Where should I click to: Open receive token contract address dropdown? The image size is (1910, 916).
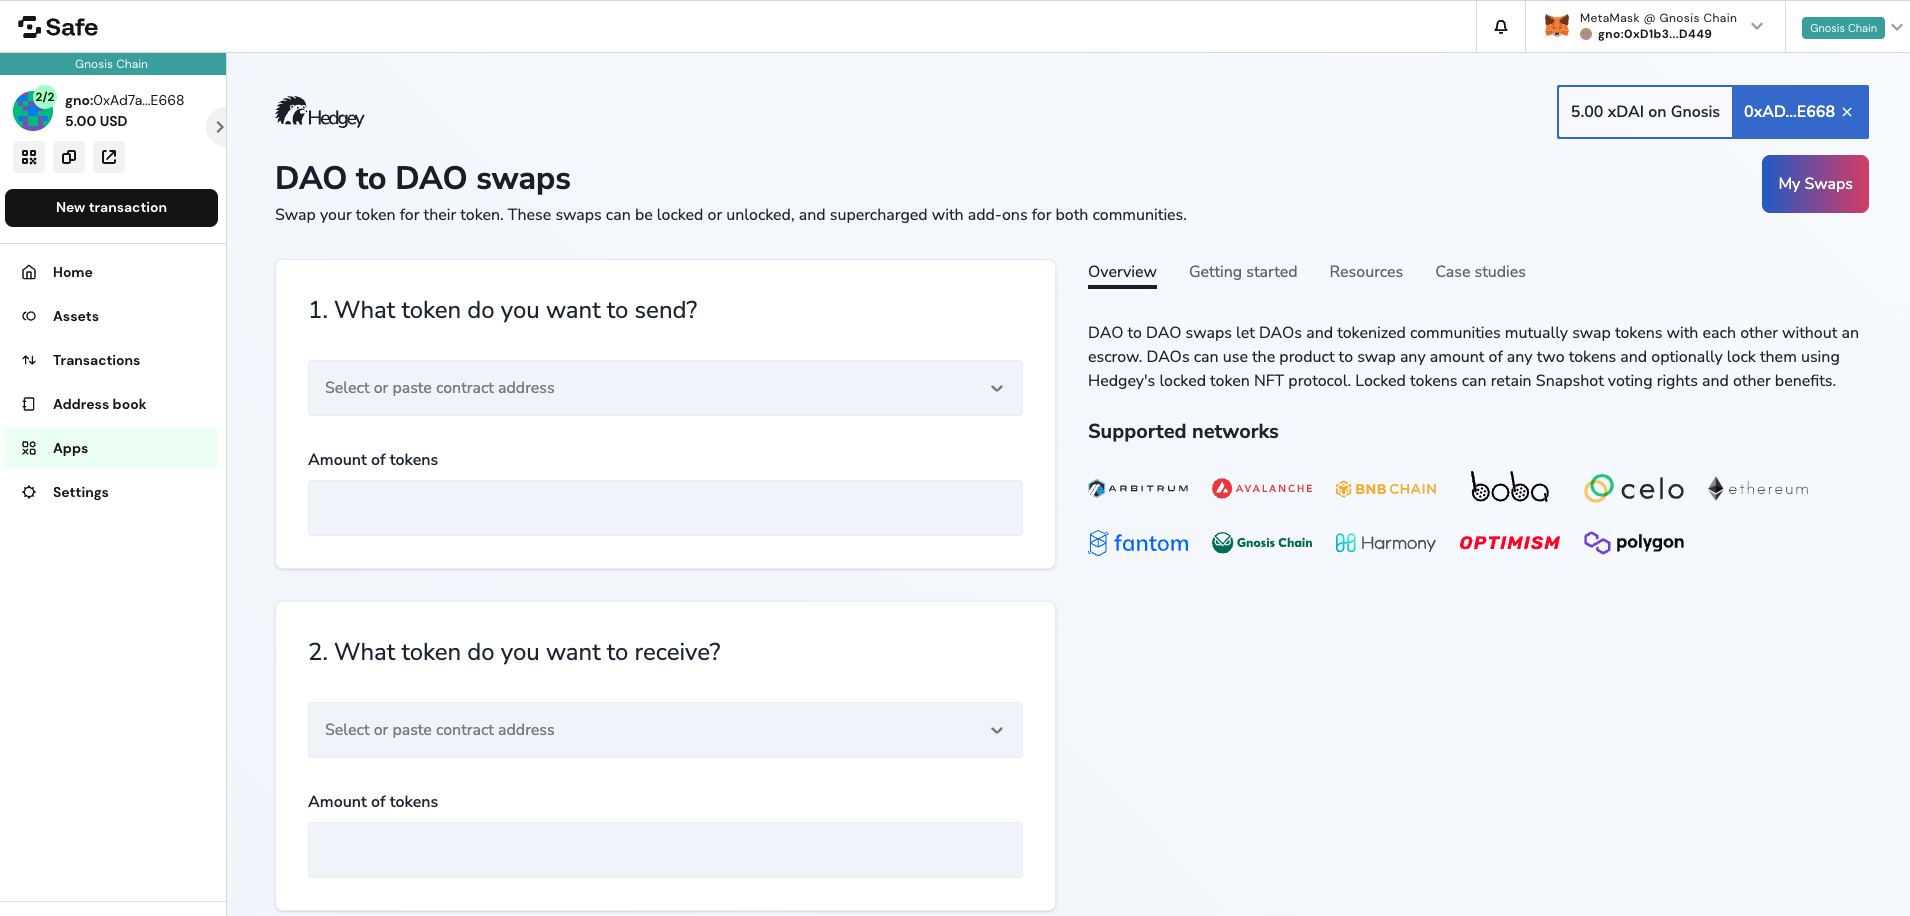[665, 730]
